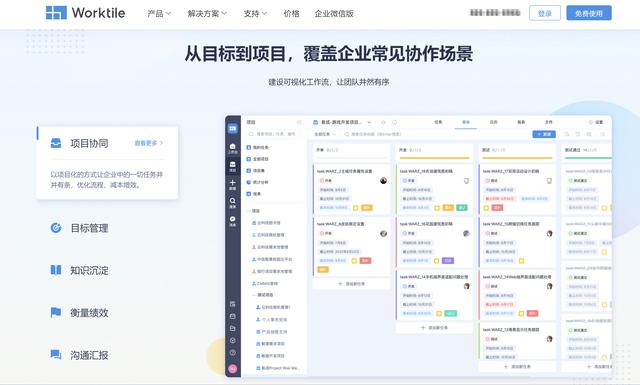This screenshot has height=385, width=640.
Task: Click the gear 设置 in board tab bar
Action: tap(596, 122)
